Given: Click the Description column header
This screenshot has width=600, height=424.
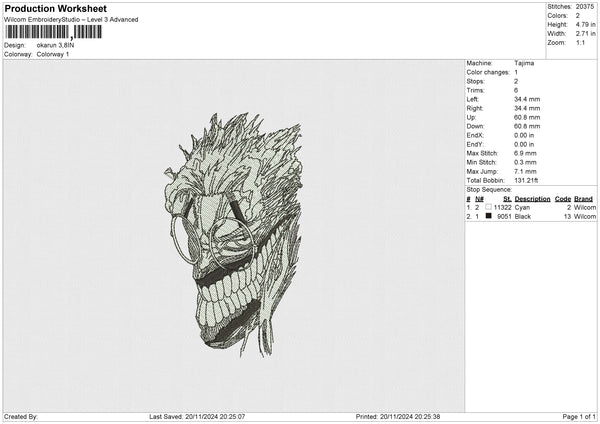Looking at the screenshot, I should [532, 199].
